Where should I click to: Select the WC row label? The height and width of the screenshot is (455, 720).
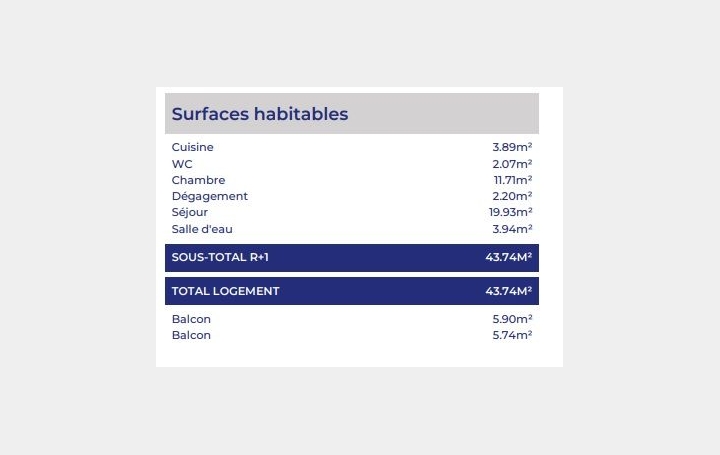(x=182, y=164)
